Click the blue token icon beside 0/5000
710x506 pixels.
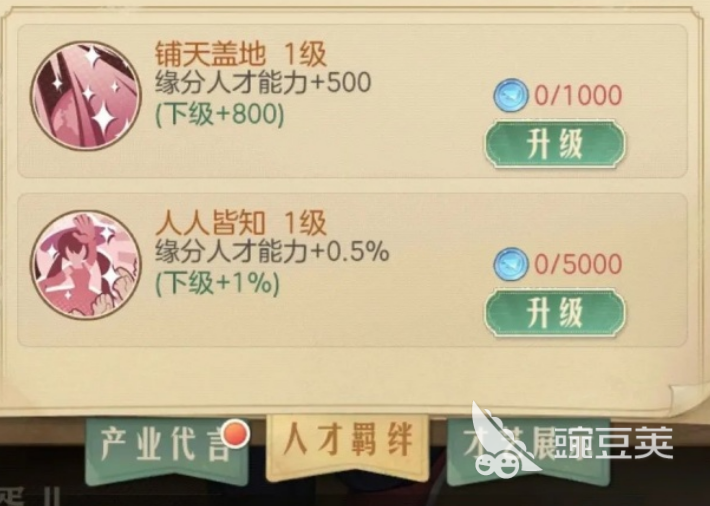(x=510, y=264)
